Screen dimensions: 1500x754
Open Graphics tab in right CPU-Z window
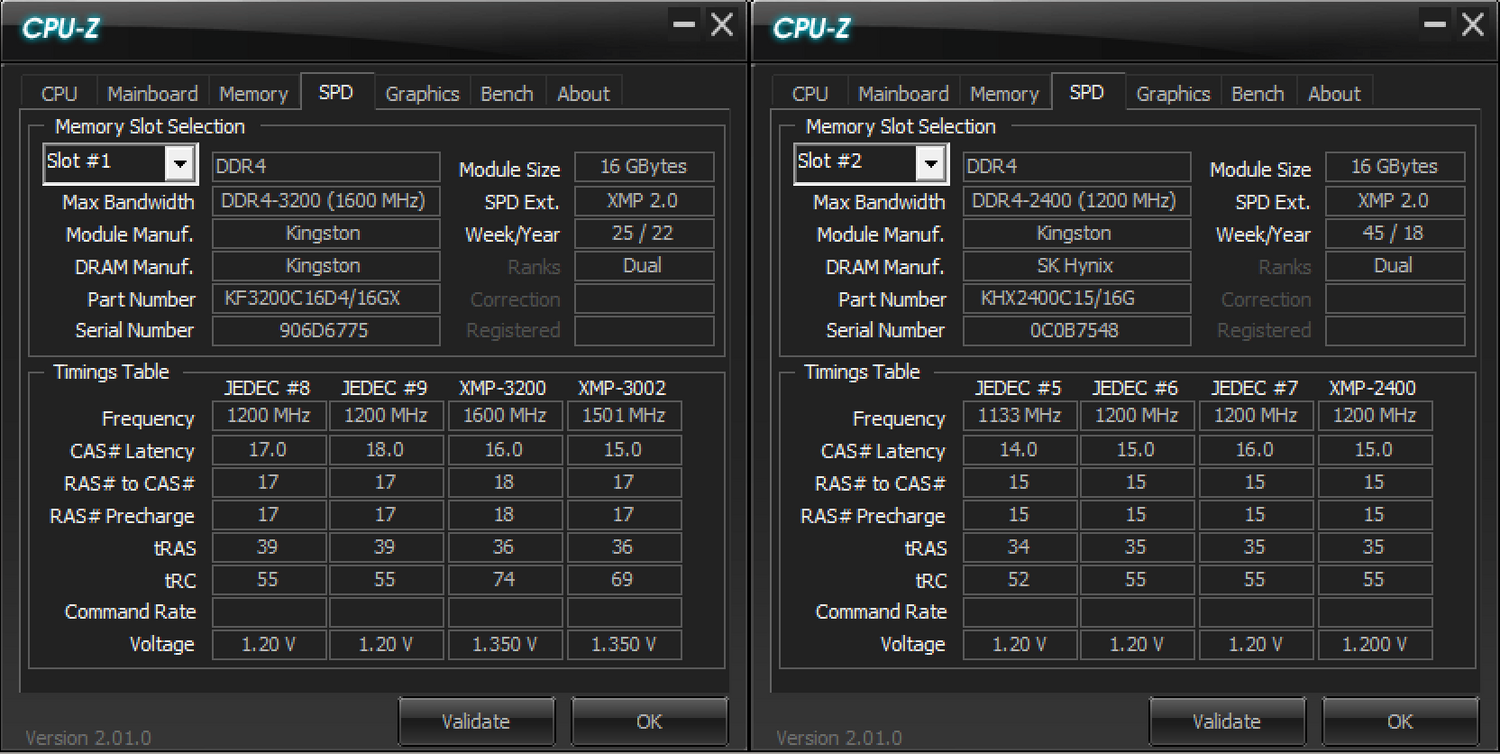point(1173,93)
